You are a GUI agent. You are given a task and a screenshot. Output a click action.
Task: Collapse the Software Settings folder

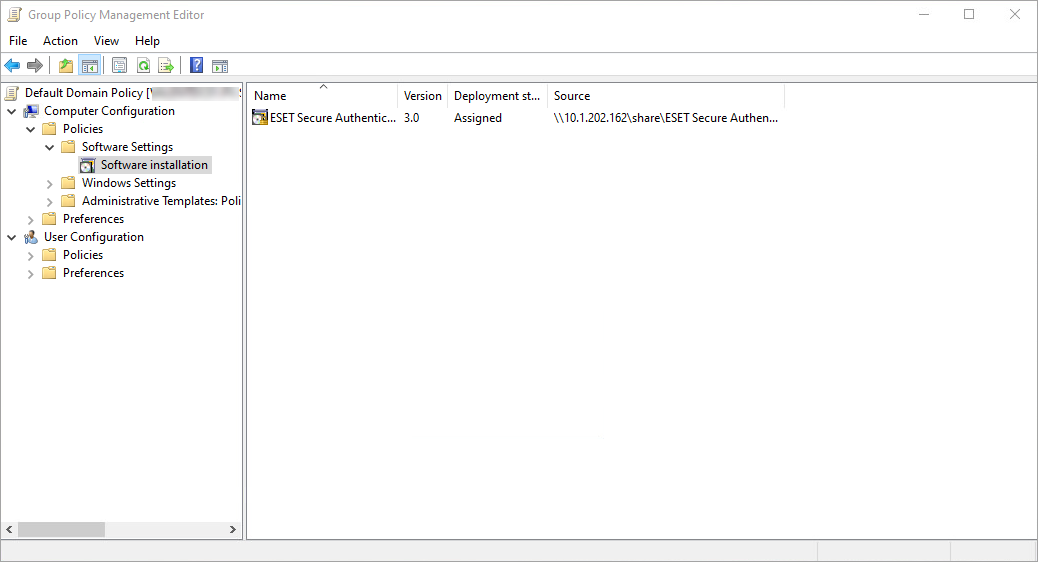[x=50, y=147]
